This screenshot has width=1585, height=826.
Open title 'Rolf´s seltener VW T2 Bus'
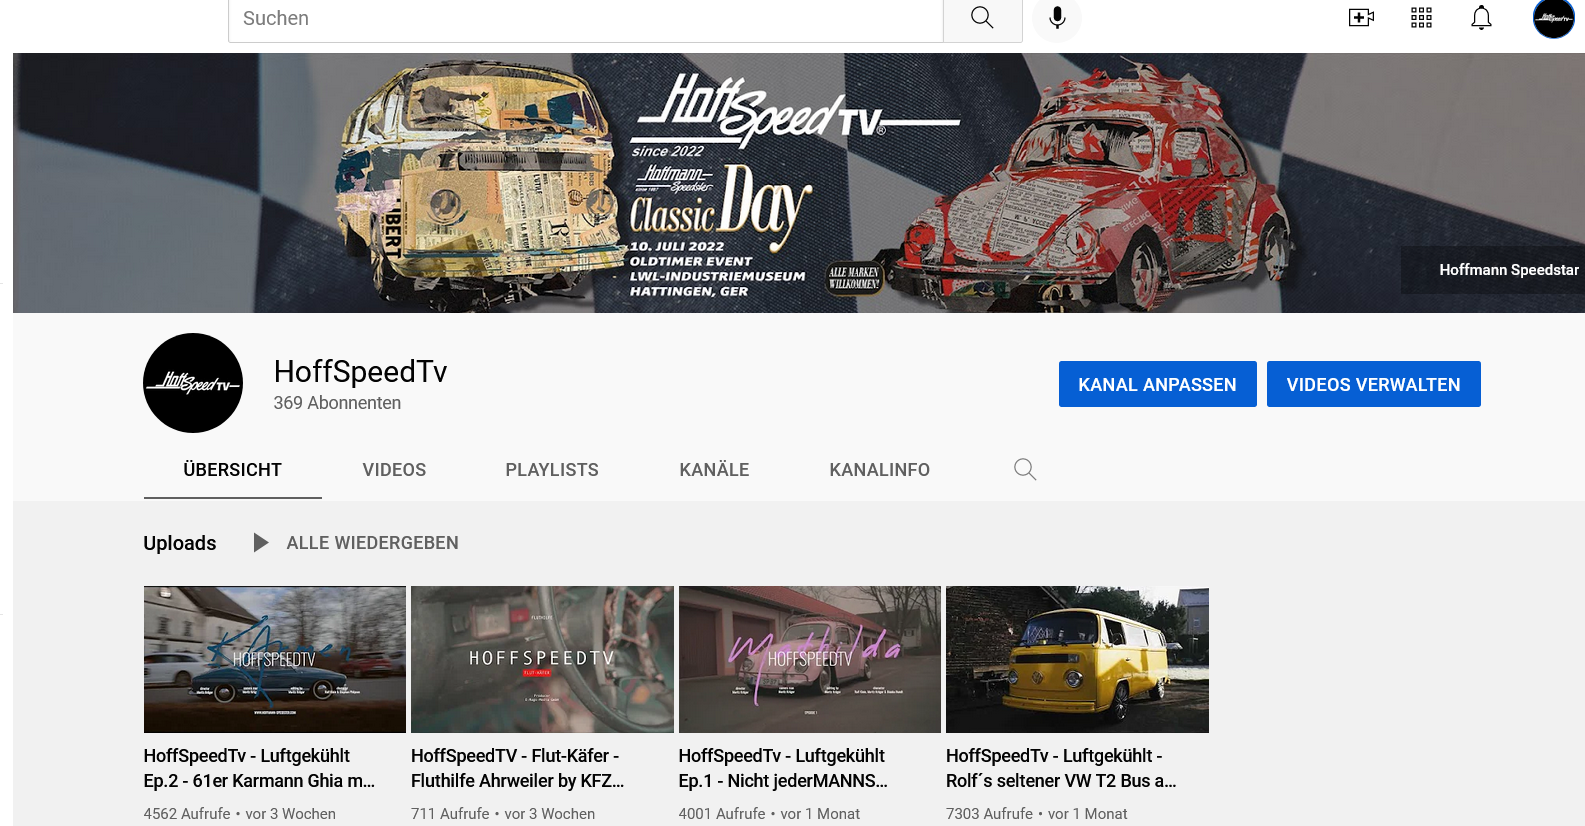(1061, 768)
